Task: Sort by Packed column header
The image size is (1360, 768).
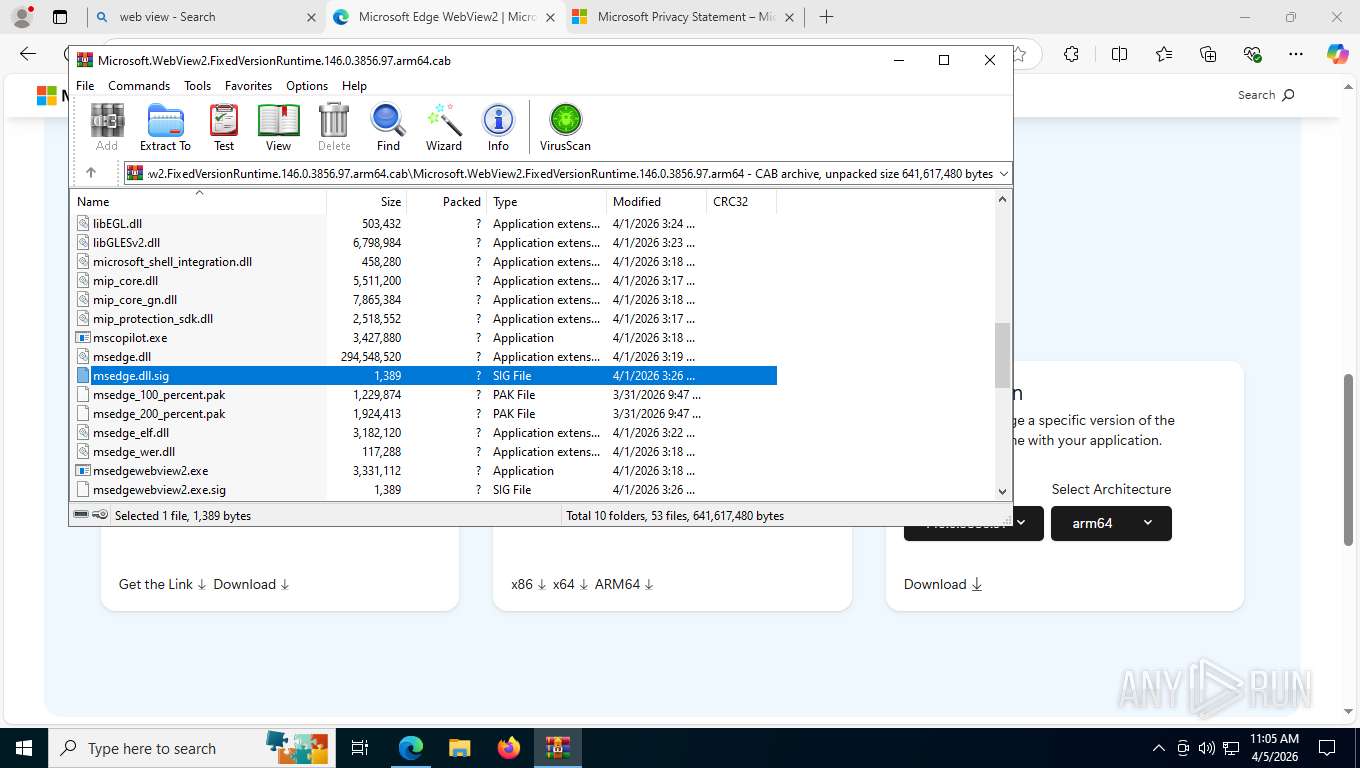Action: 447,202
